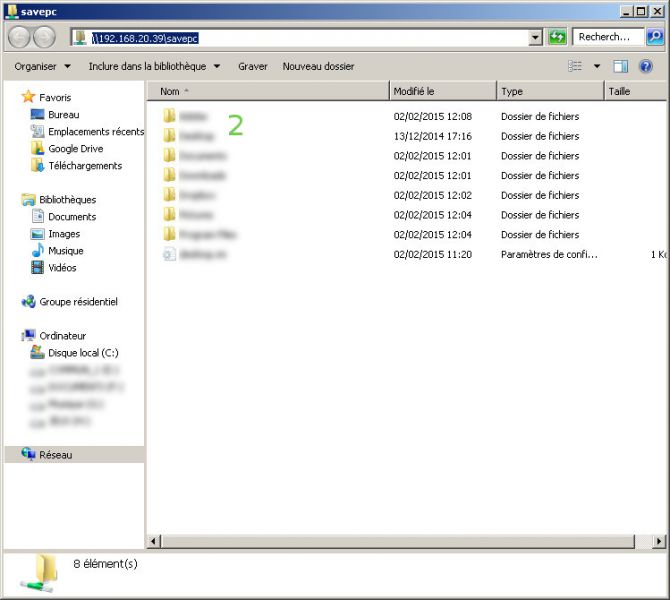Image resolution: width=670 pixels, height=600 pixels.
Task: Sort files by Modifié le column
Action: [441, 91]
